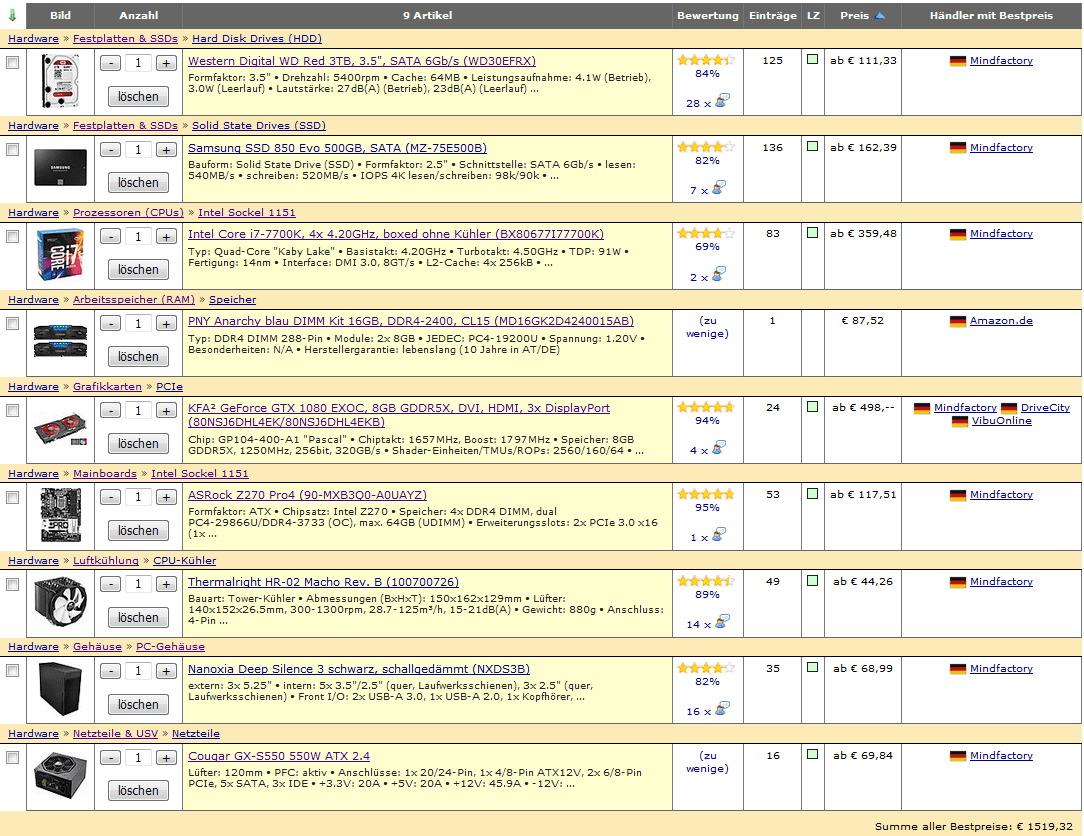Decrease quantity of PNY Anarchy RAM with minus

(111, 324)
